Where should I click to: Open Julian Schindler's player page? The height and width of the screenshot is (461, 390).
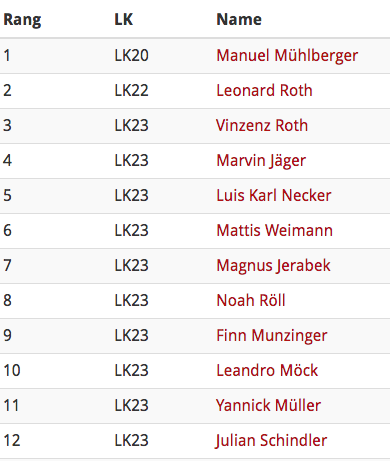(271, 441)
